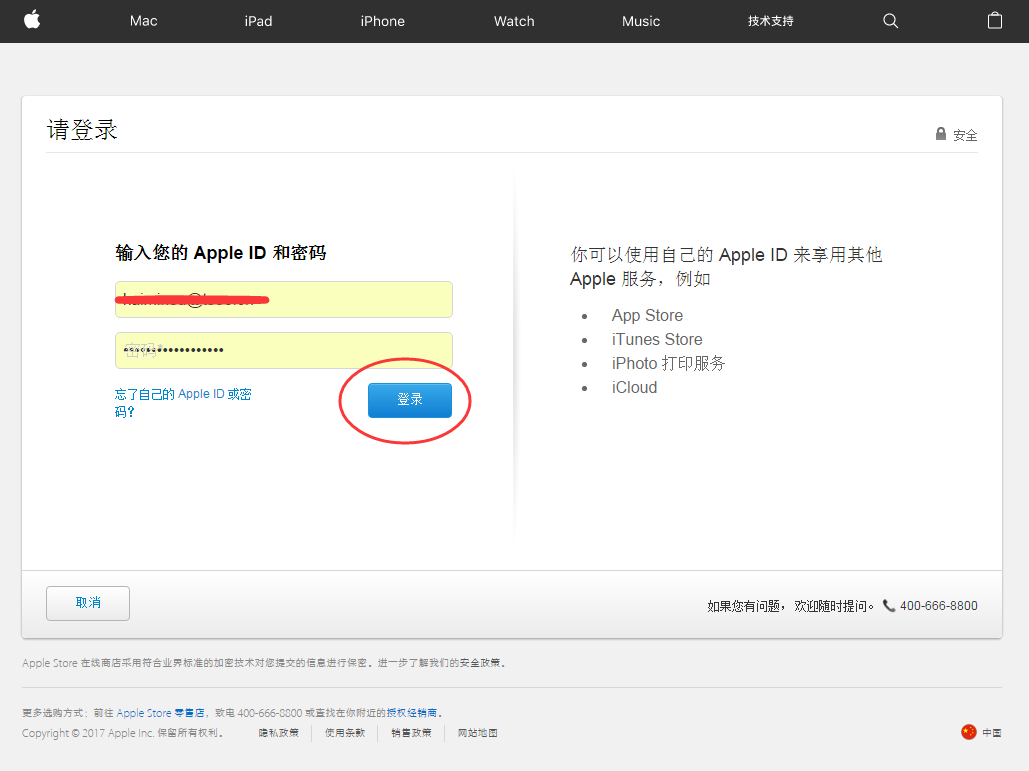This screenshot has height=771, width=1029.
Task: Click the 取消 button
Action: [x=88, y=603]
